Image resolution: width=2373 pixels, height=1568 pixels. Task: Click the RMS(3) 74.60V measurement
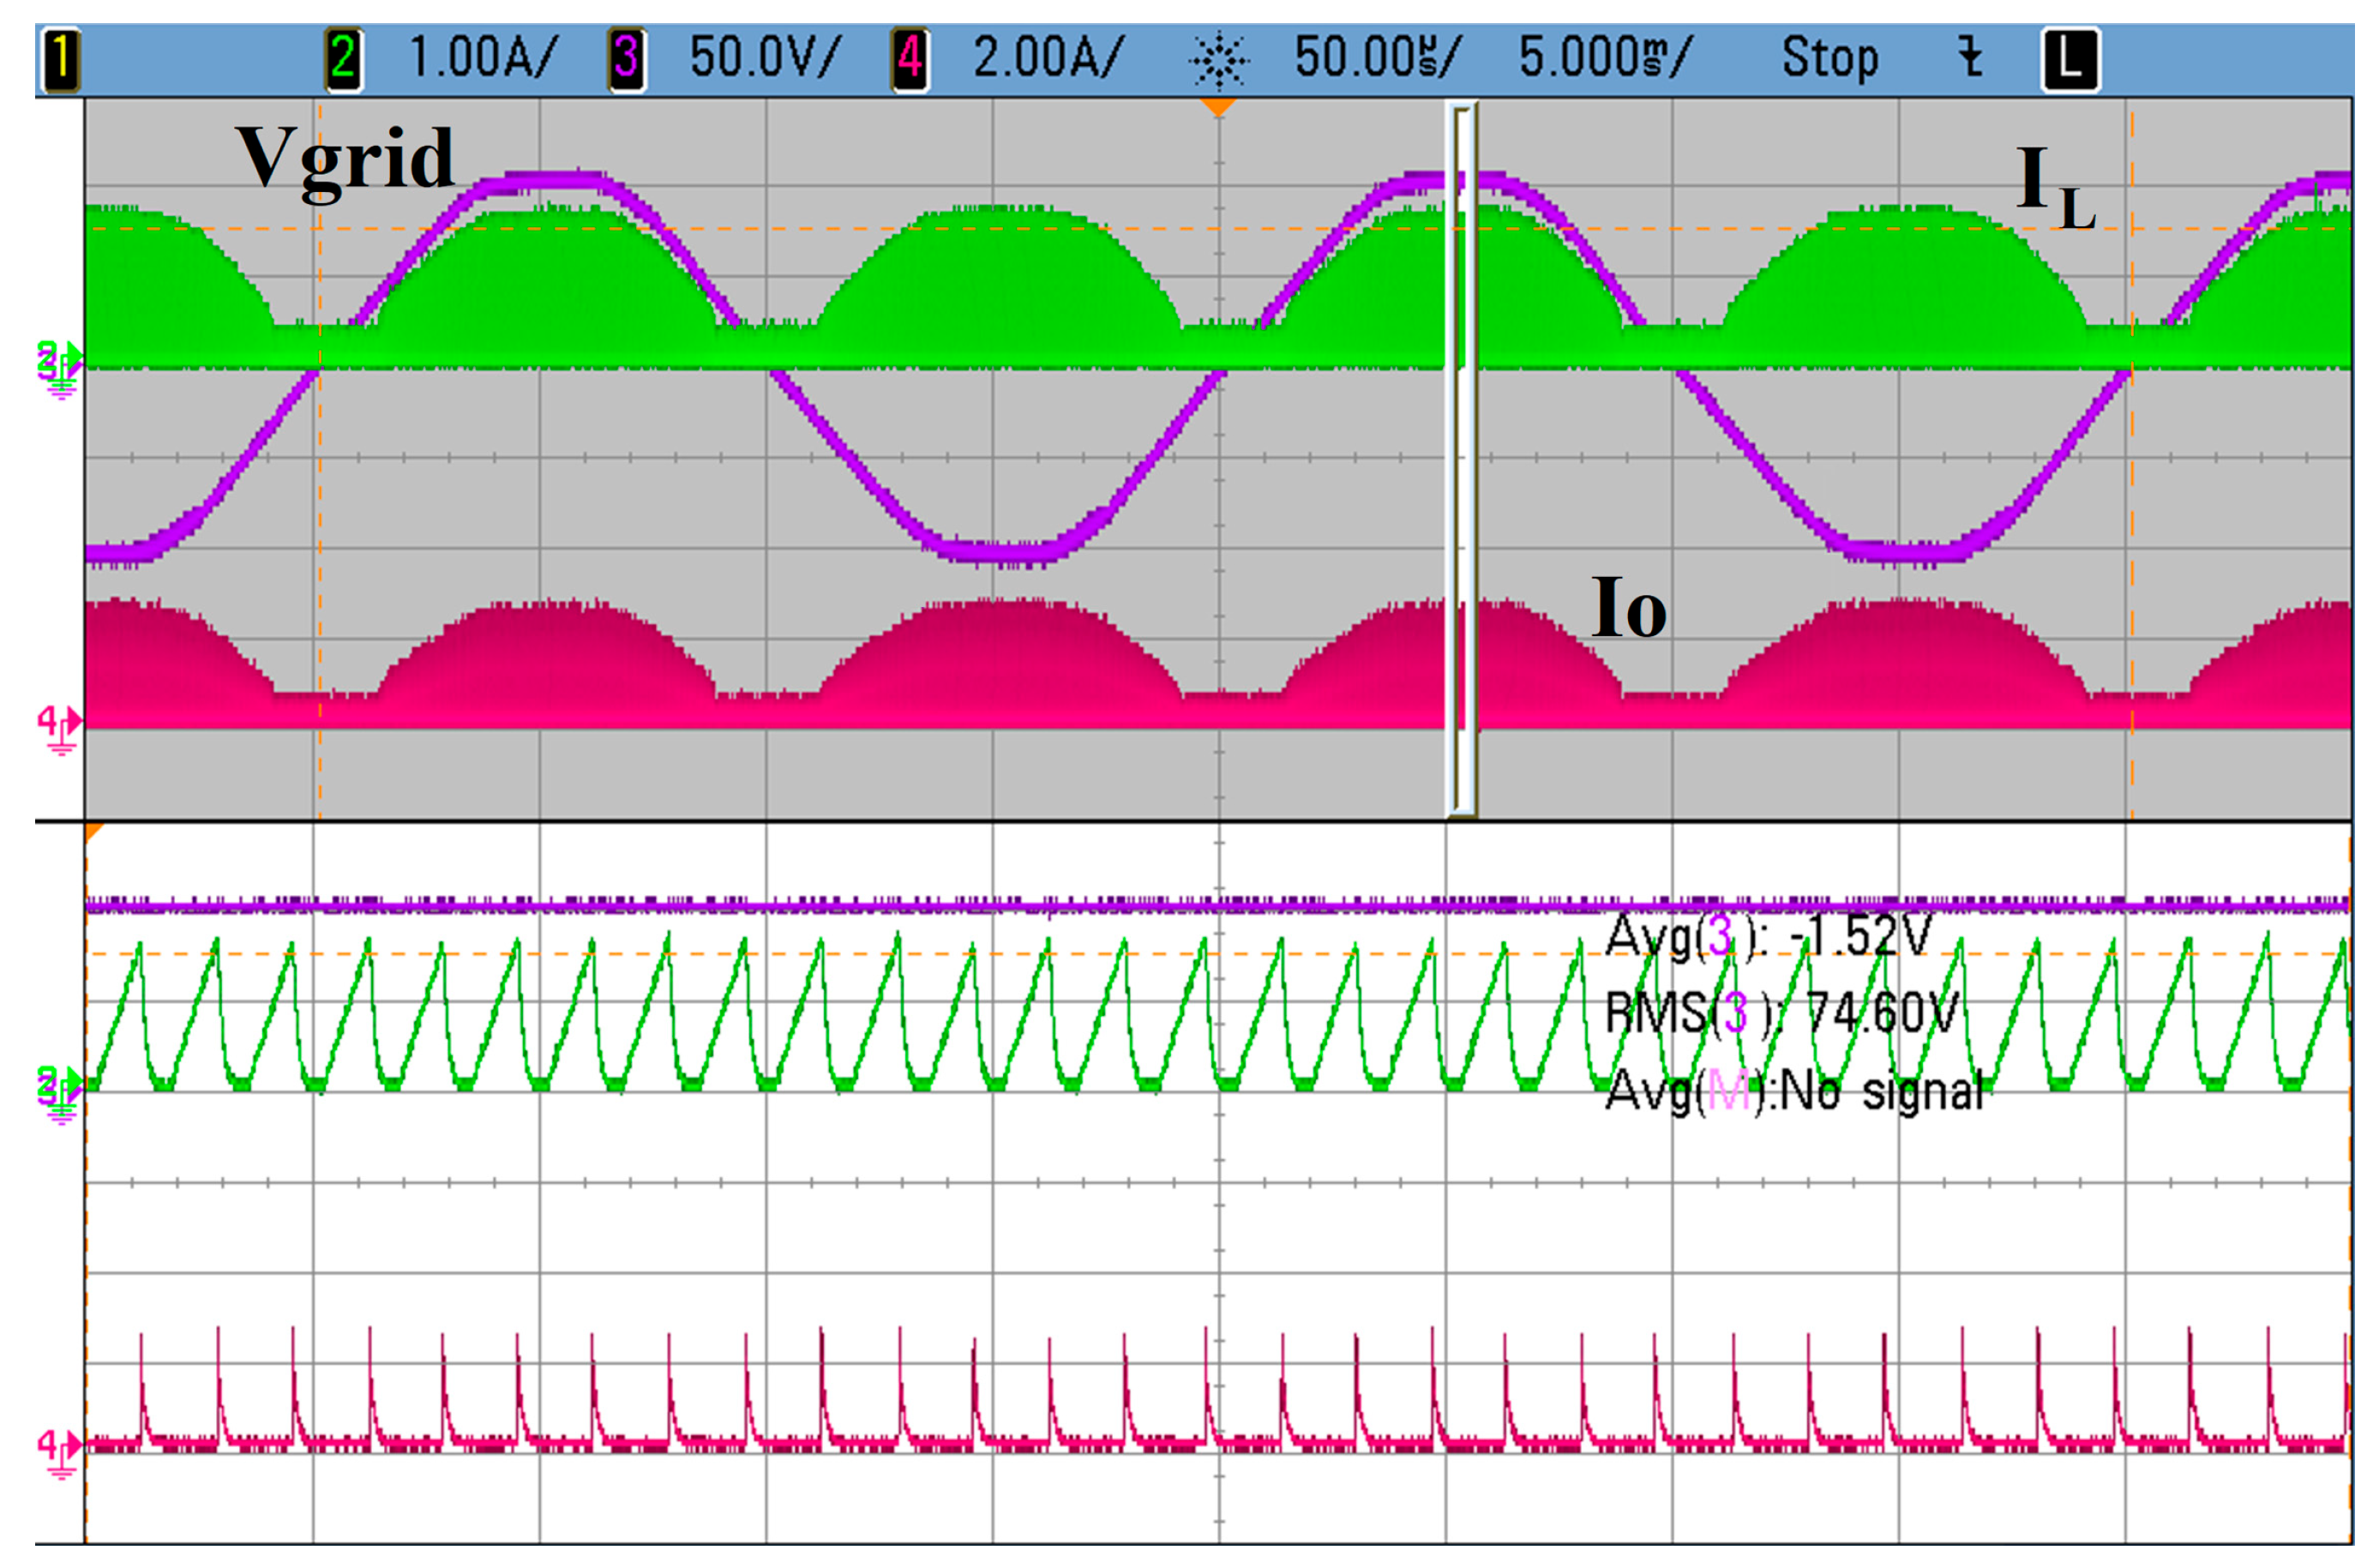(1781, 1014)
